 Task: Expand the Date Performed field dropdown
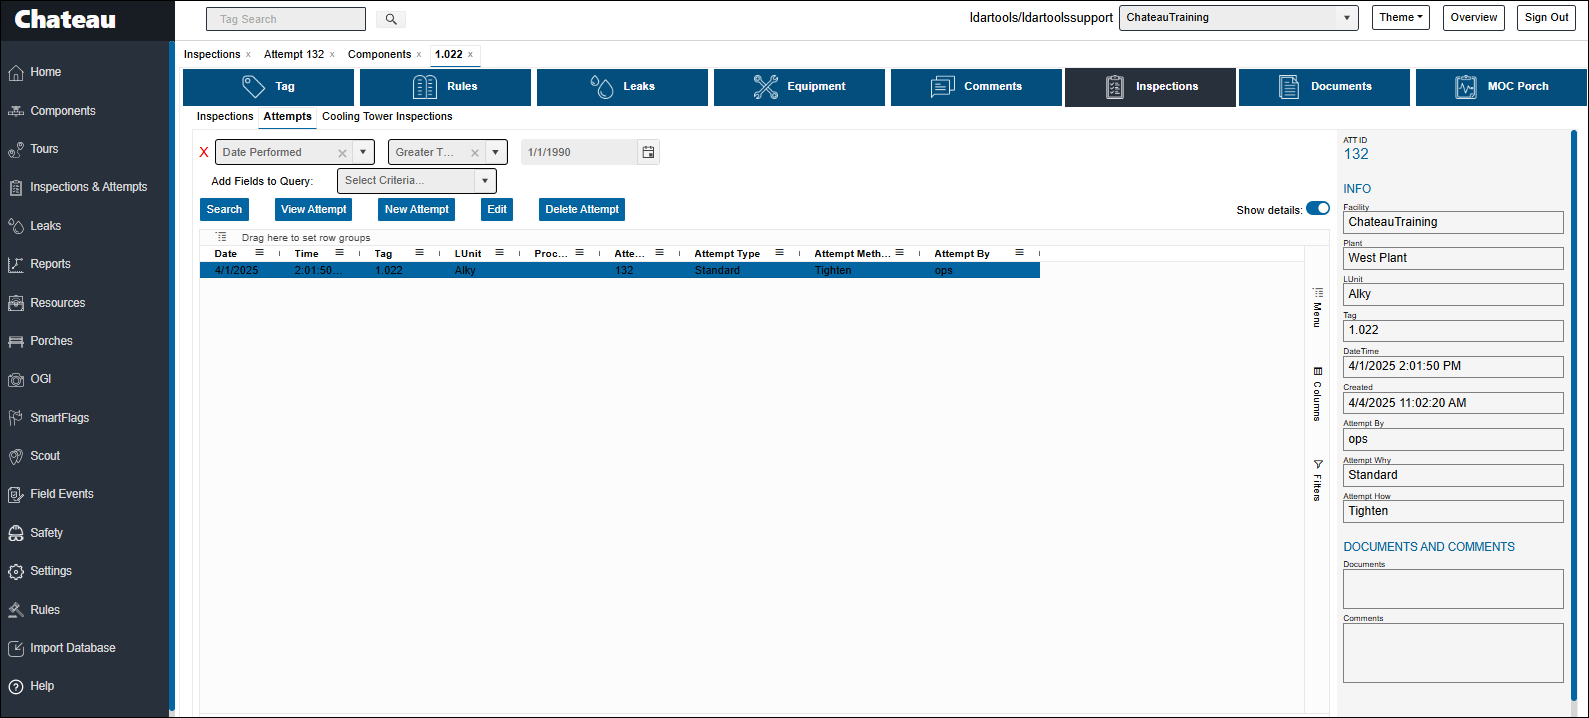coord(363,152)
